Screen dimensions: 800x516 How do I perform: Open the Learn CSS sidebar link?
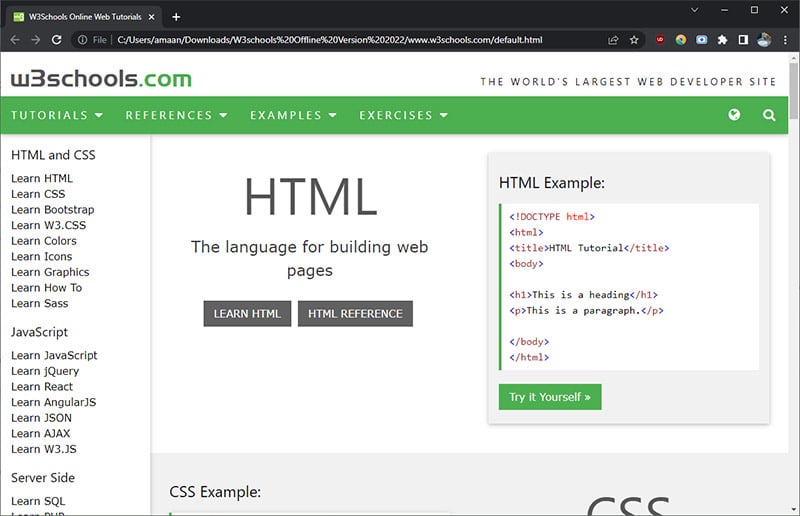(38, 194)
